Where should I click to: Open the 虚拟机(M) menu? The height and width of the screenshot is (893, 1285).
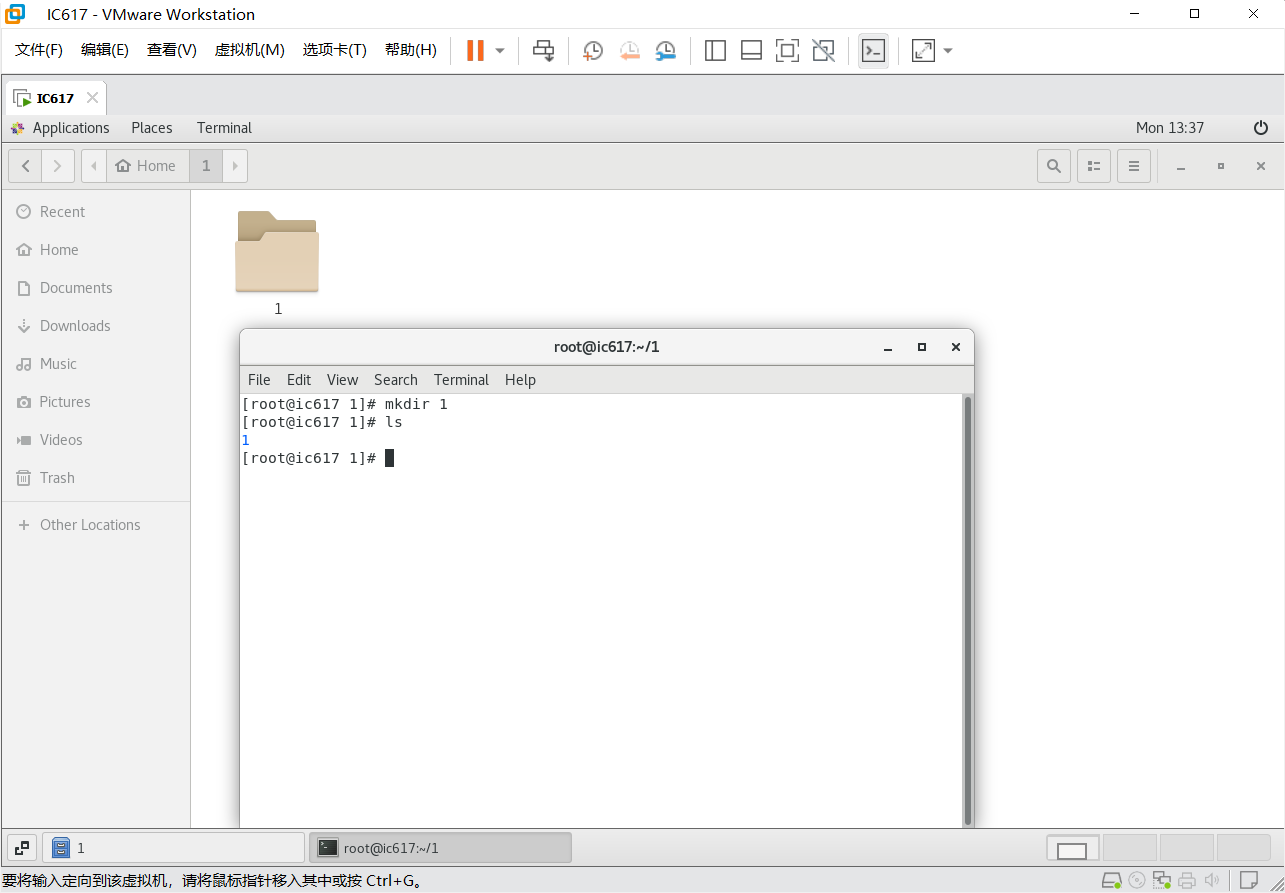pyautogui.click(x=250, y=50)
